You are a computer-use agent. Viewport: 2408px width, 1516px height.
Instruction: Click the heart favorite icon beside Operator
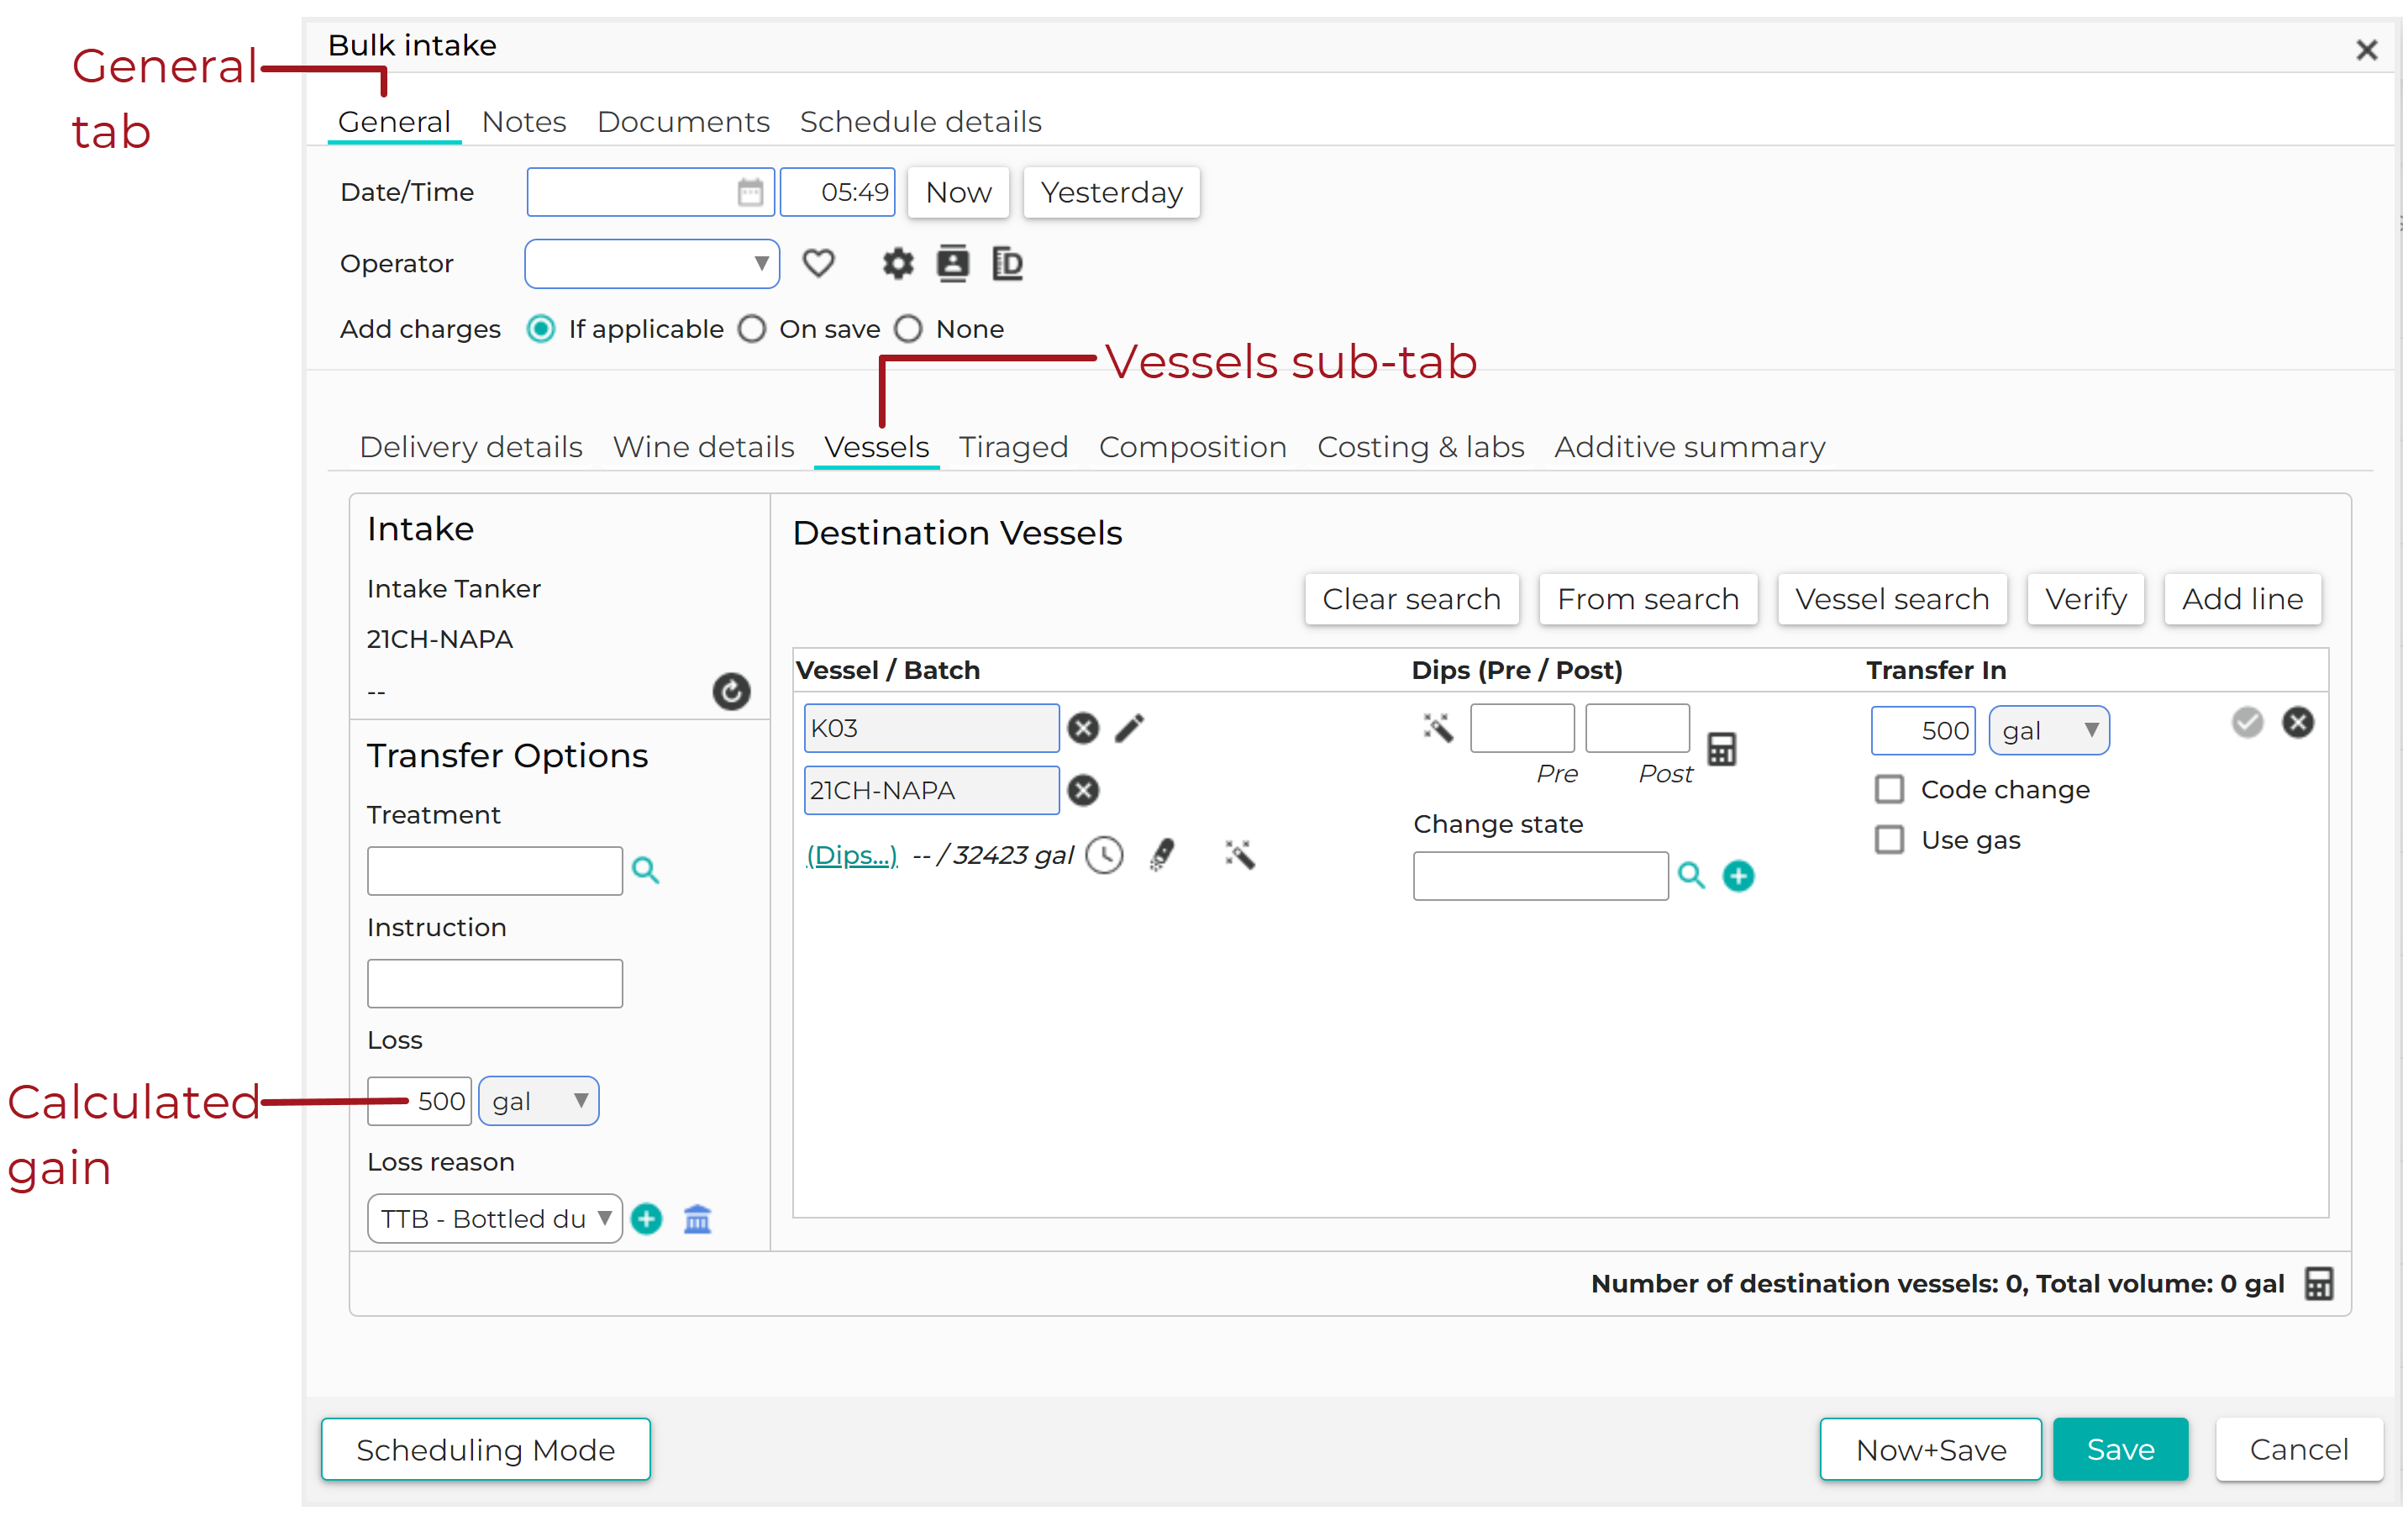point(818,264)
